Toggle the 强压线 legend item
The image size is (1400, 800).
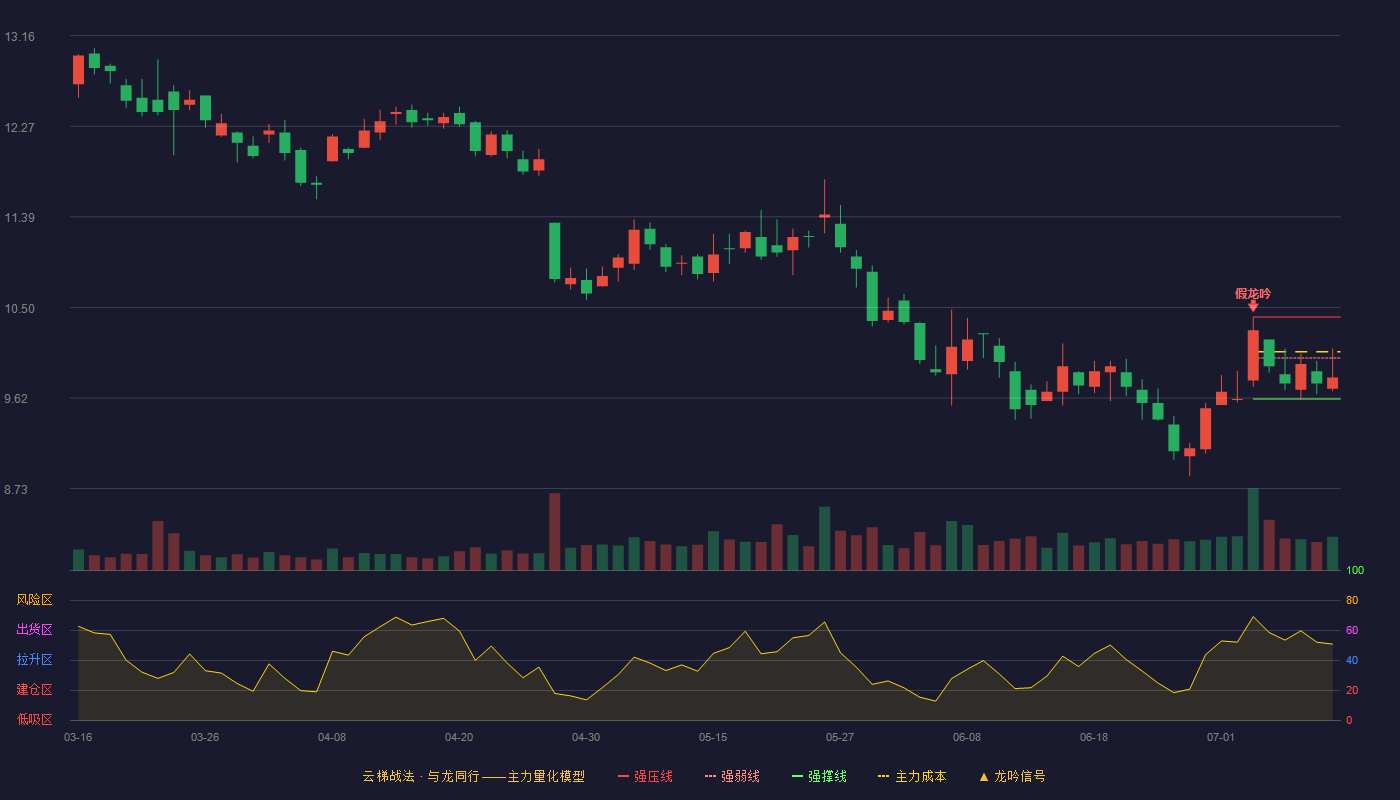tap(645, 776)
